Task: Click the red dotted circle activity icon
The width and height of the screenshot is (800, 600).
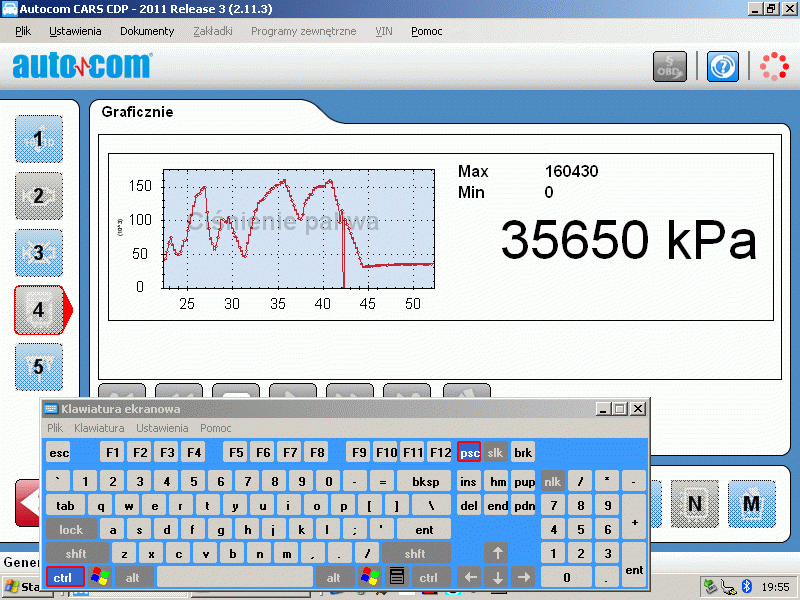Action: click(774, 66)
